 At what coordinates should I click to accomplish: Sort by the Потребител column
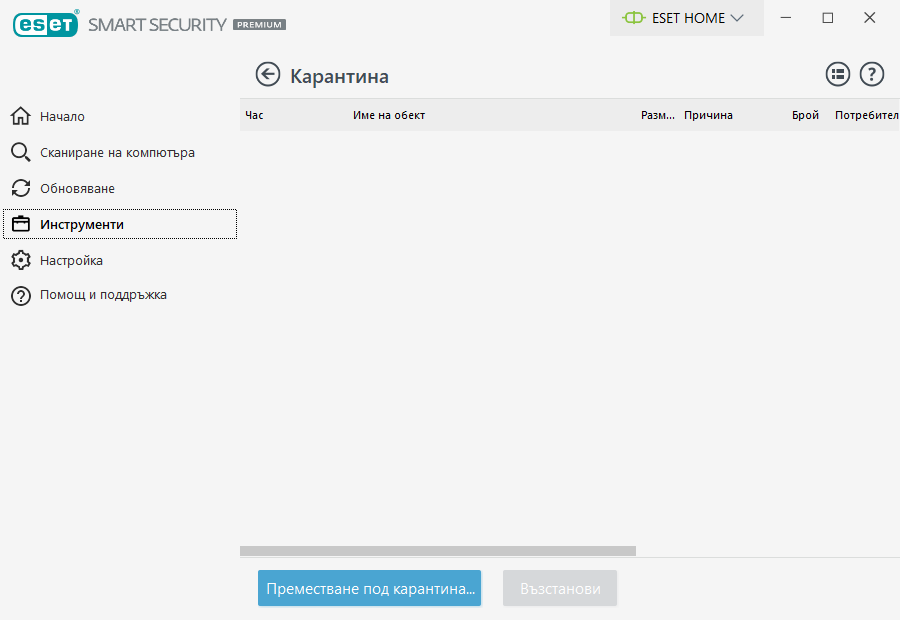(866, 115)
